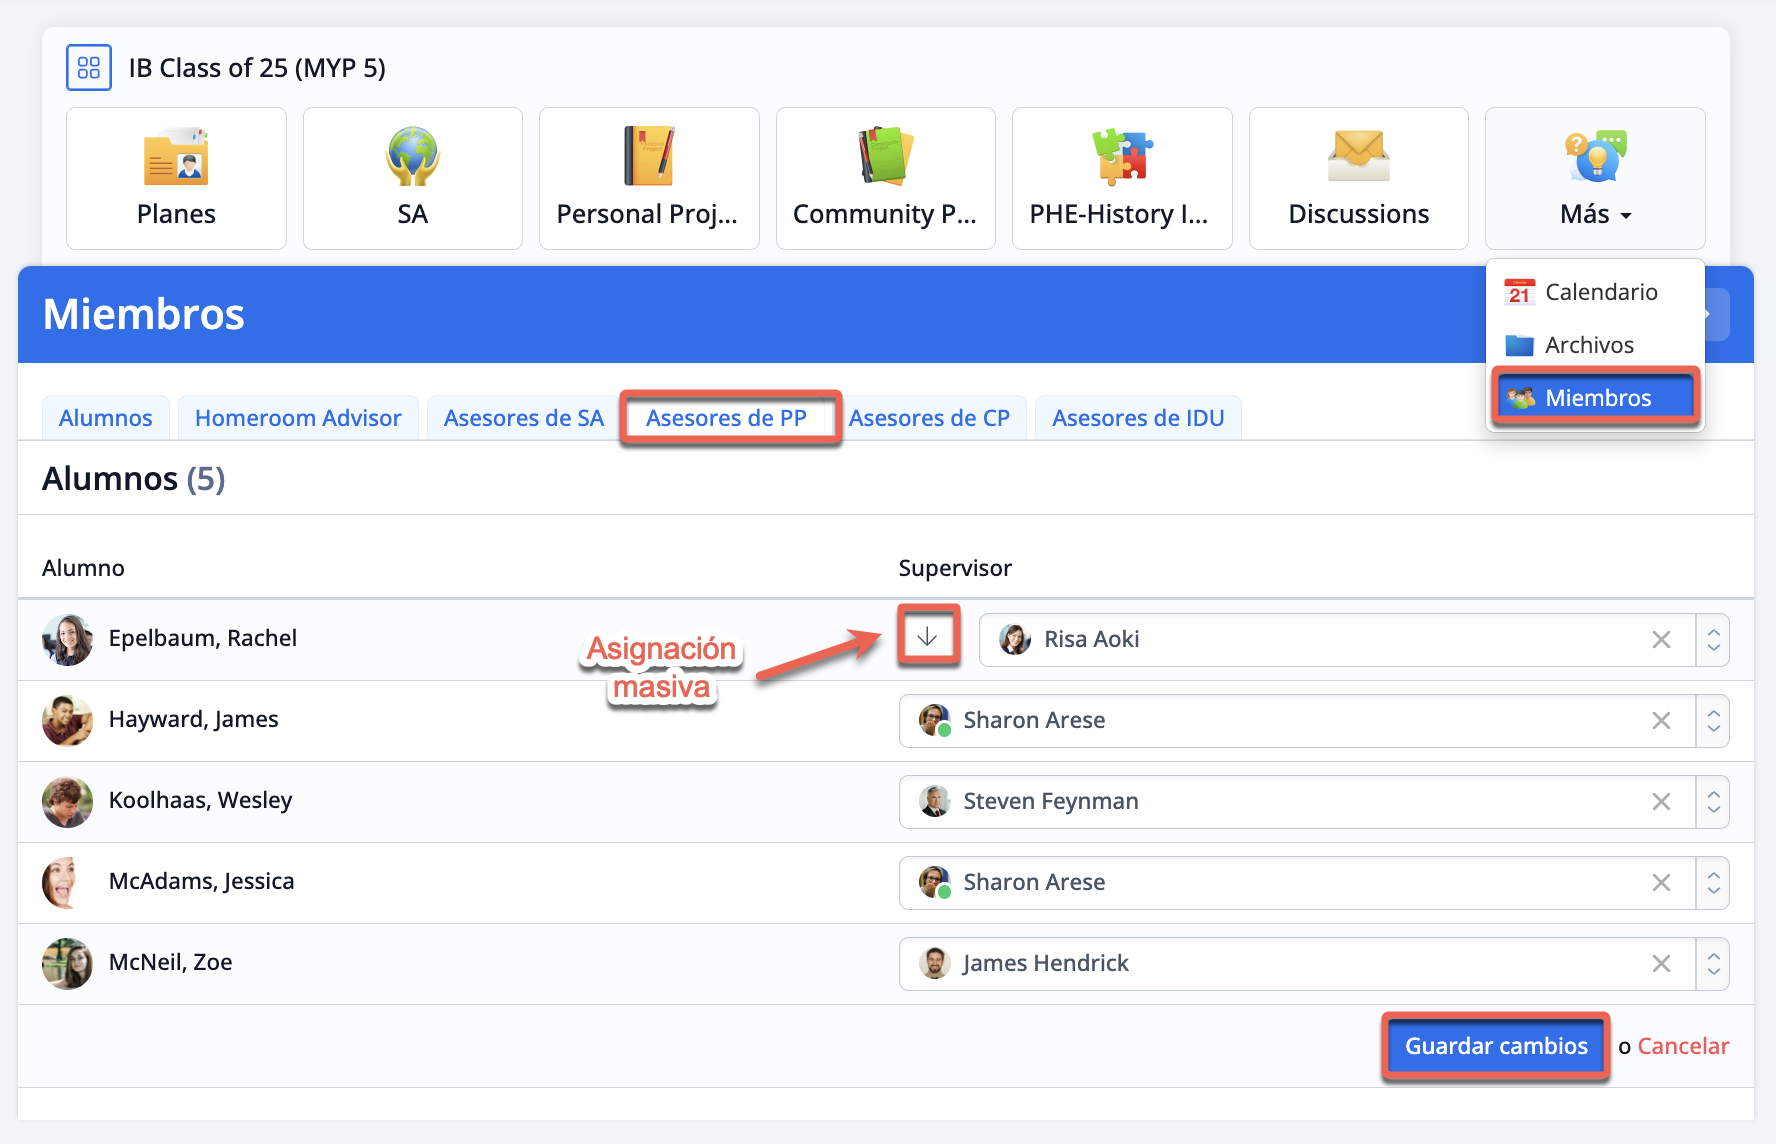Click the bulk assign down-arrow button
Screen dimensions: 1776x1144
(928, 636)
